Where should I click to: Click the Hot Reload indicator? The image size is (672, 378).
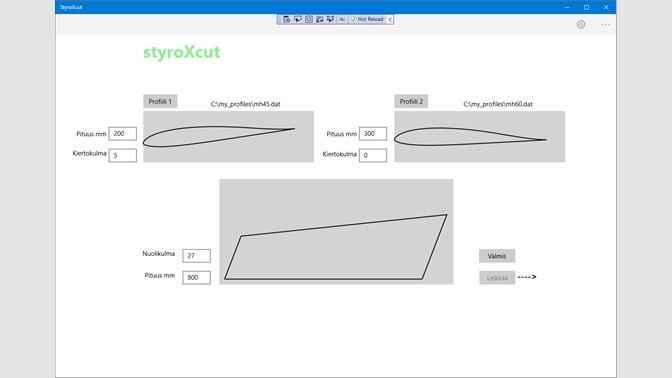point(367,19)
